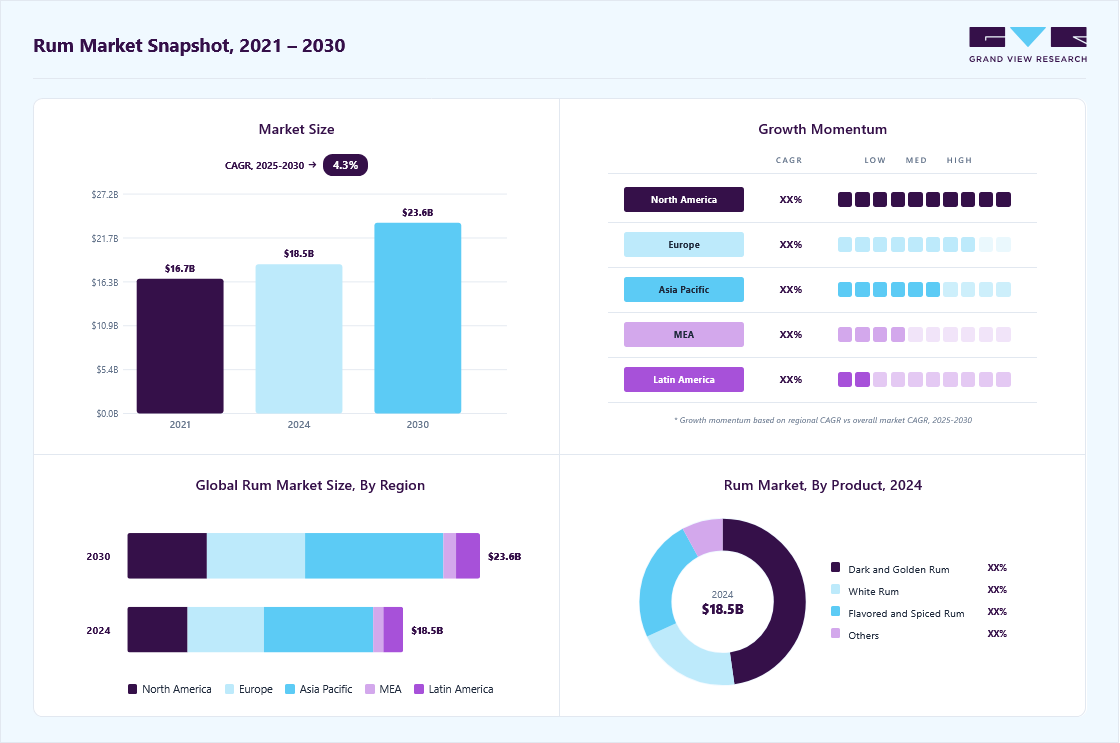Click White Rum legend swatch
This screenshot has height=743, width=1120.
pos(836,589)
